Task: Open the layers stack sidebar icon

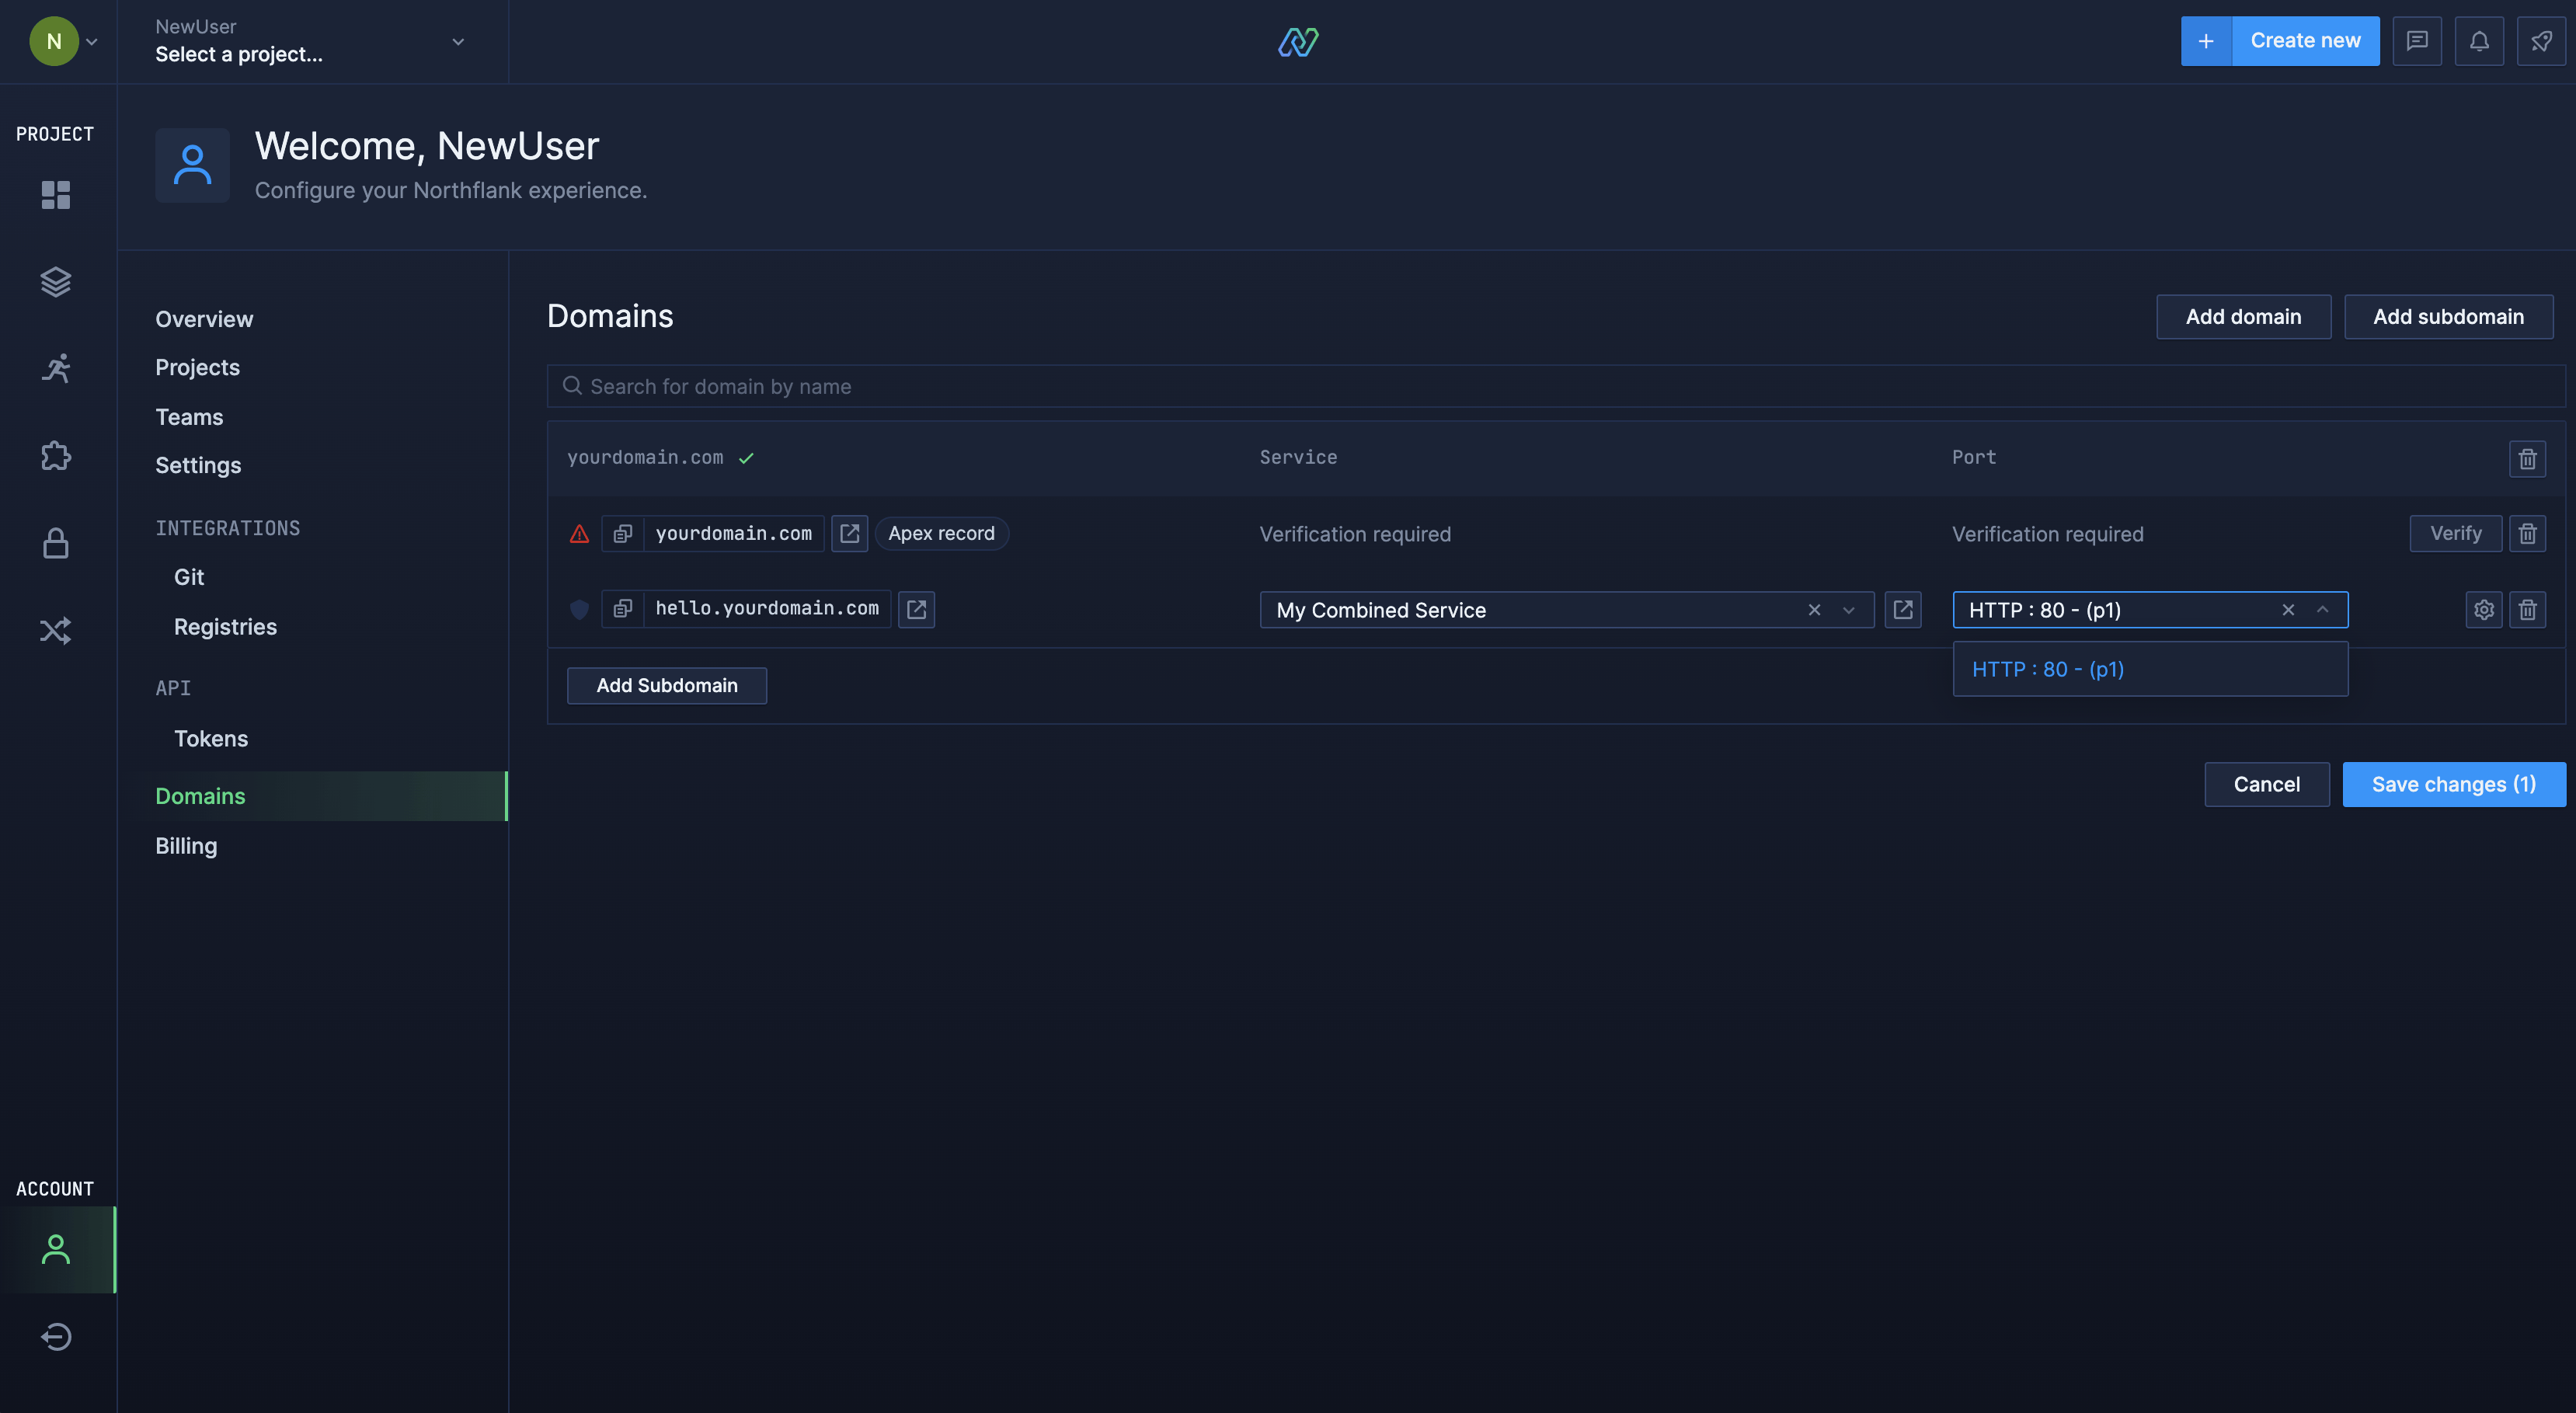Action: point(56,282)
